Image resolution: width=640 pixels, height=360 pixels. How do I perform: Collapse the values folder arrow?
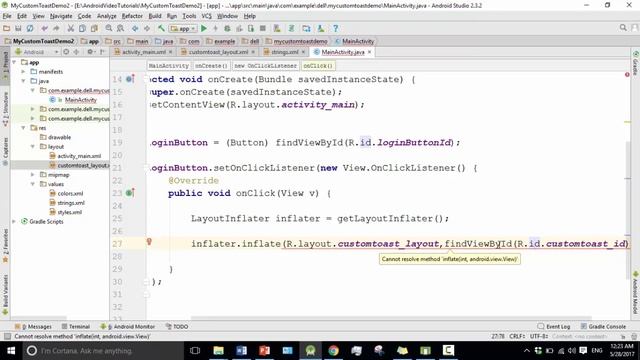coord(33,184)
